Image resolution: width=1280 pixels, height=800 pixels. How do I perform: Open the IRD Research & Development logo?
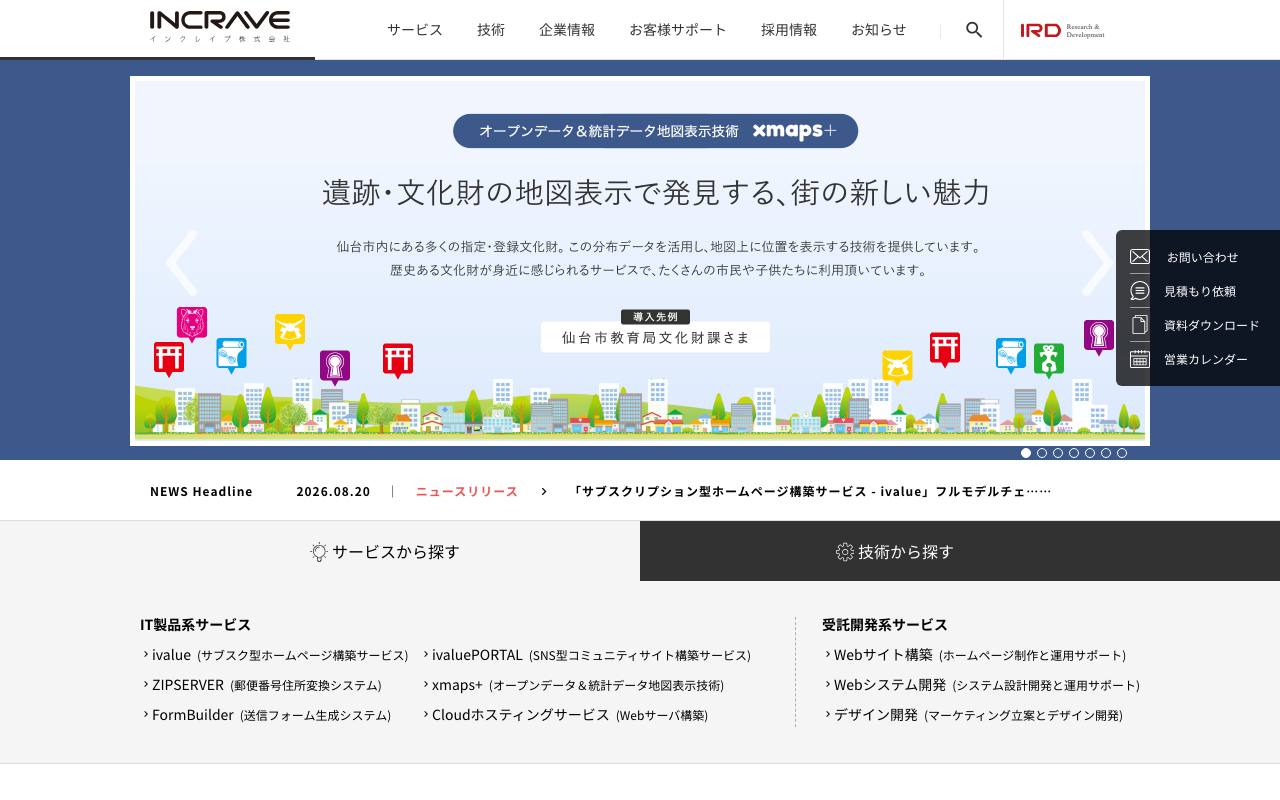[x=1062, y=30]
